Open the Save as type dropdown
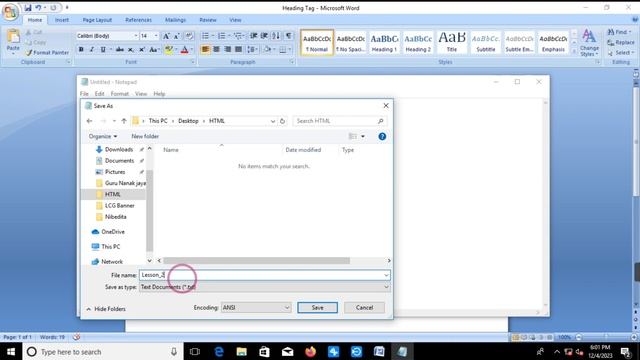This screenshot has width=640, height=360. [x=264, y=287]
